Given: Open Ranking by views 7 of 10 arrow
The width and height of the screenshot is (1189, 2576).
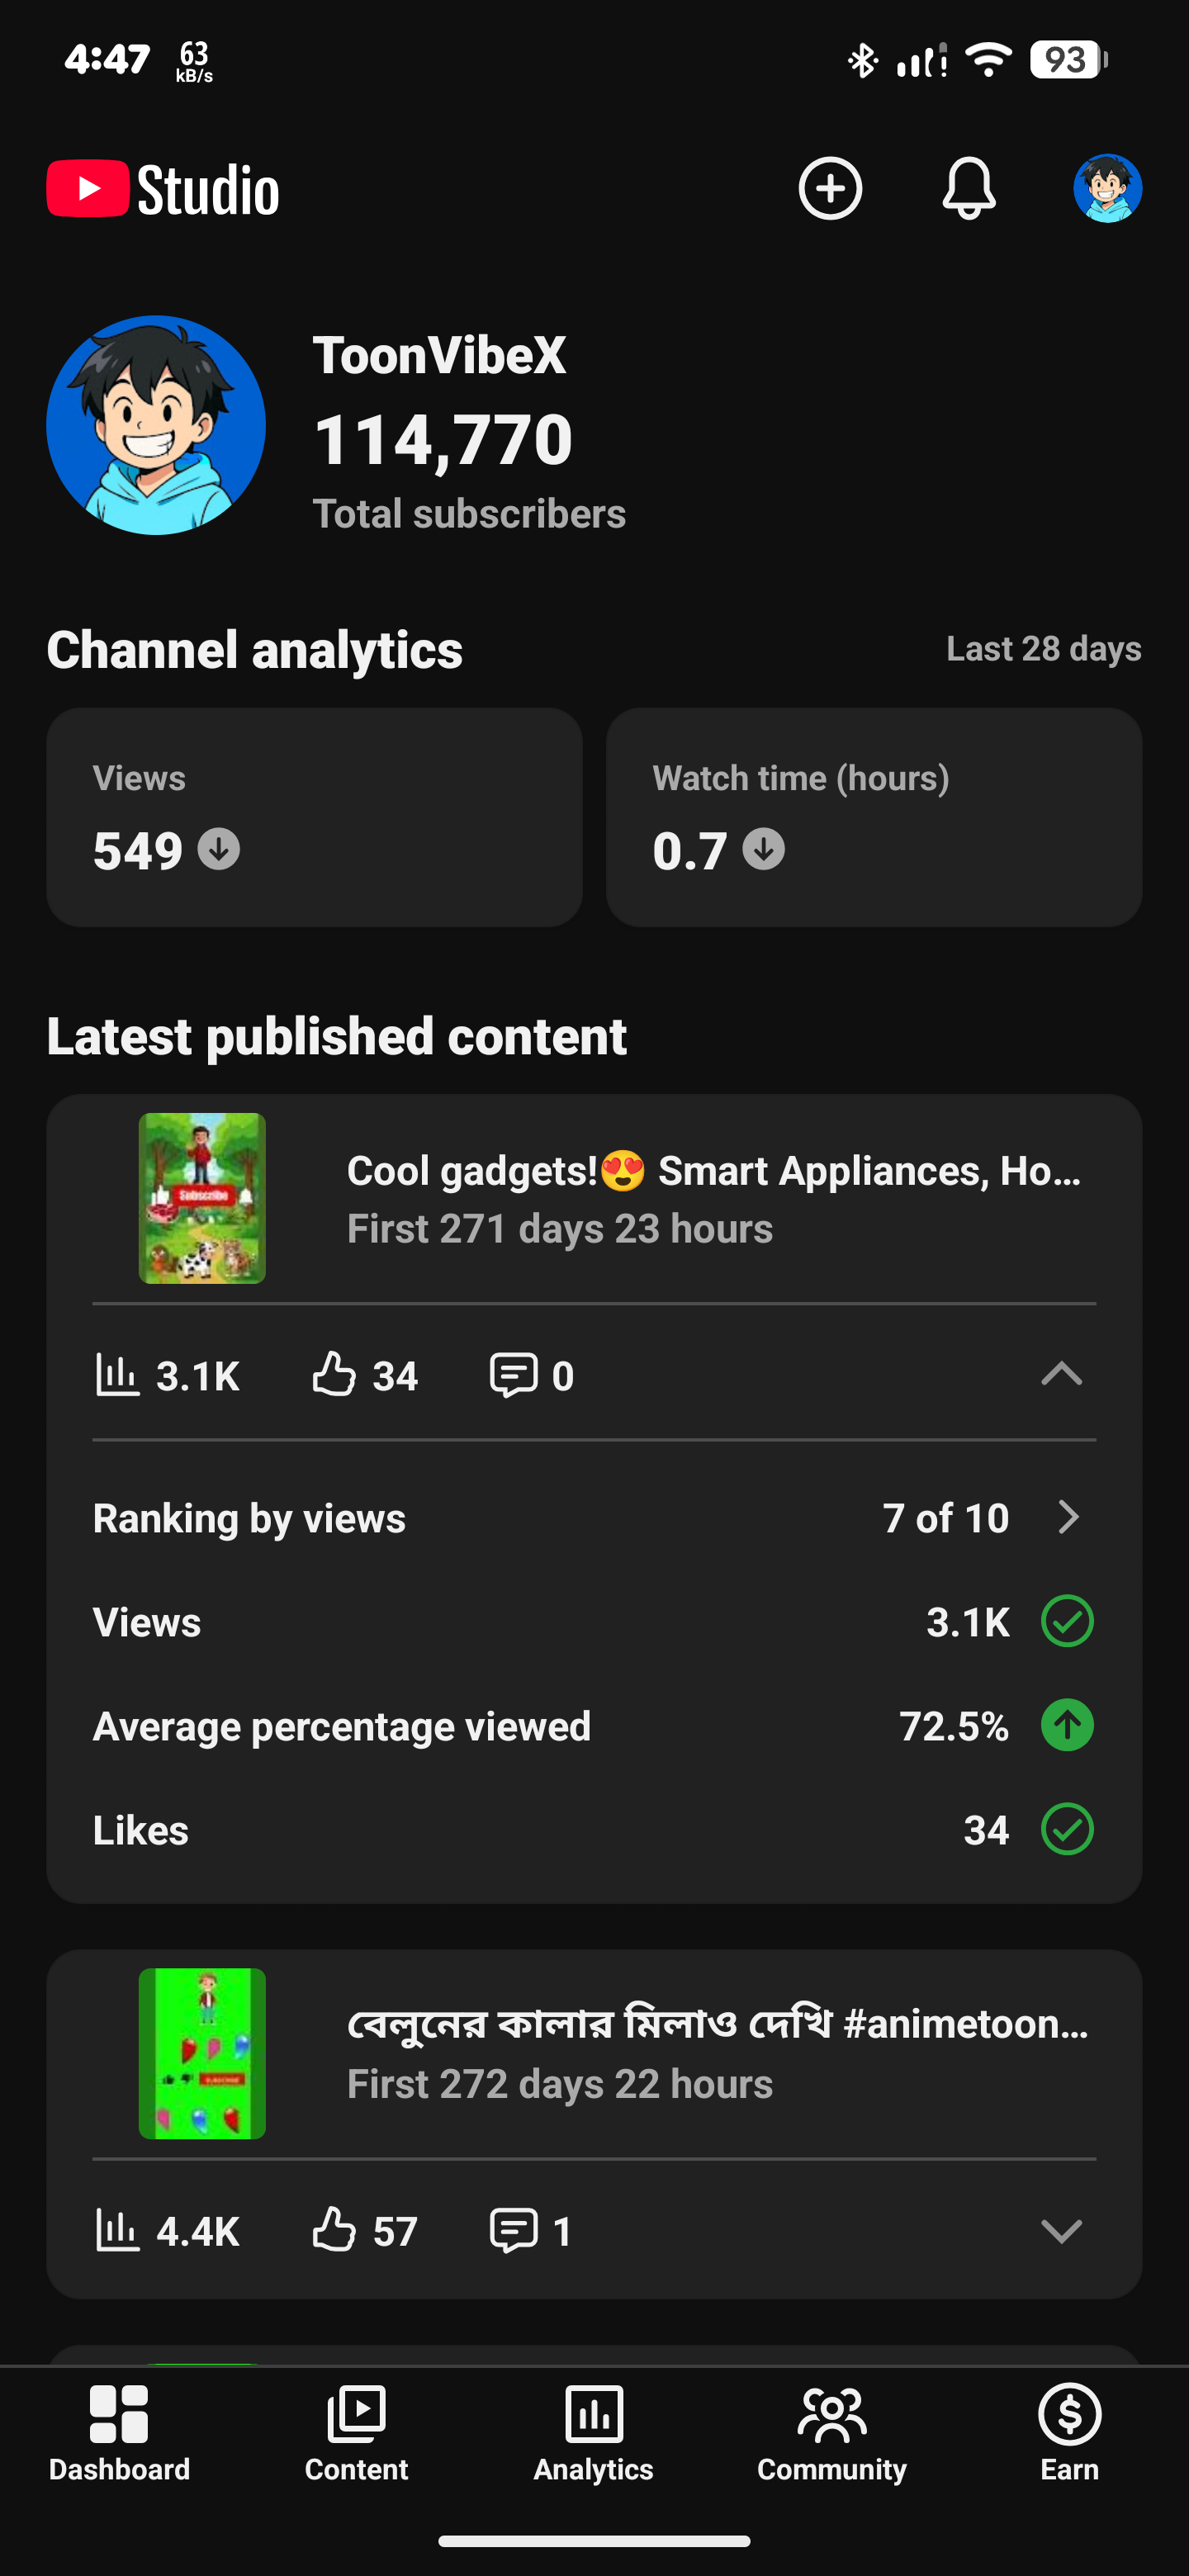Looking at the screenshot, I should click(1068, 1517).
